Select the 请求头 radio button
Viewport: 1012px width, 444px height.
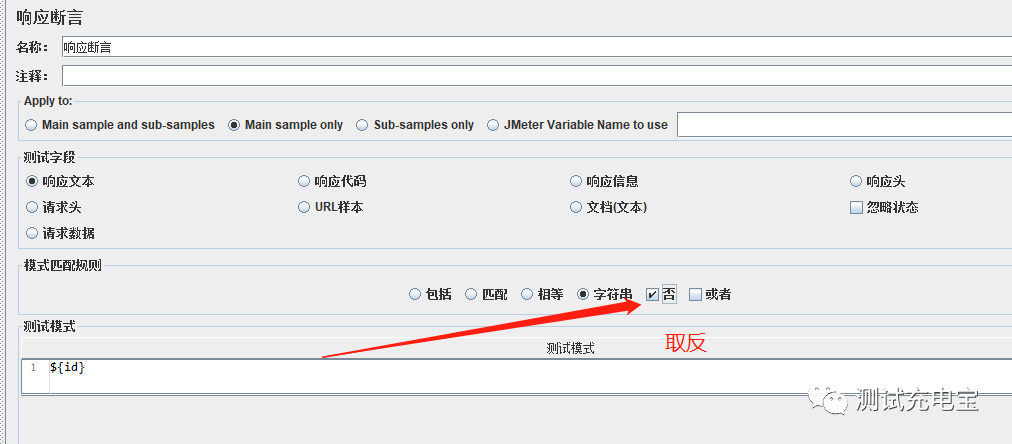coord(31,207)
